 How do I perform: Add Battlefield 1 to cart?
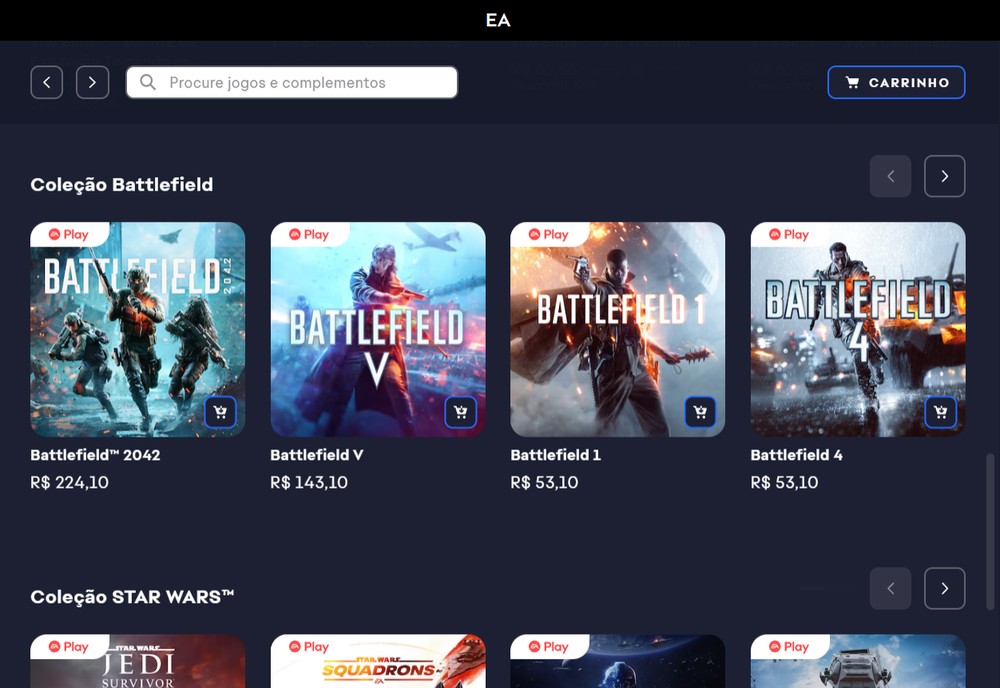700,411
